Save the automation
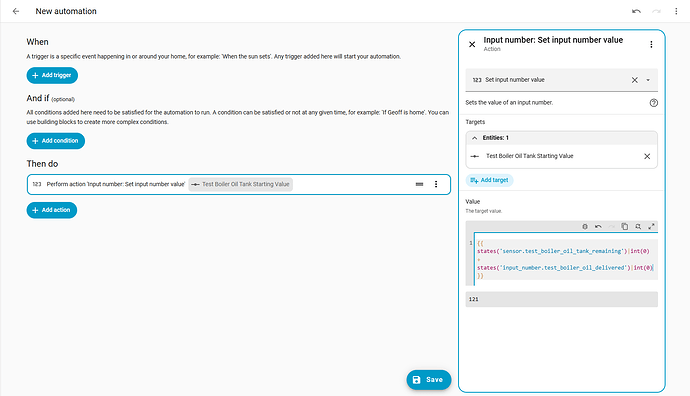Viewport: 690px width, 396px height. coord(429,380)
